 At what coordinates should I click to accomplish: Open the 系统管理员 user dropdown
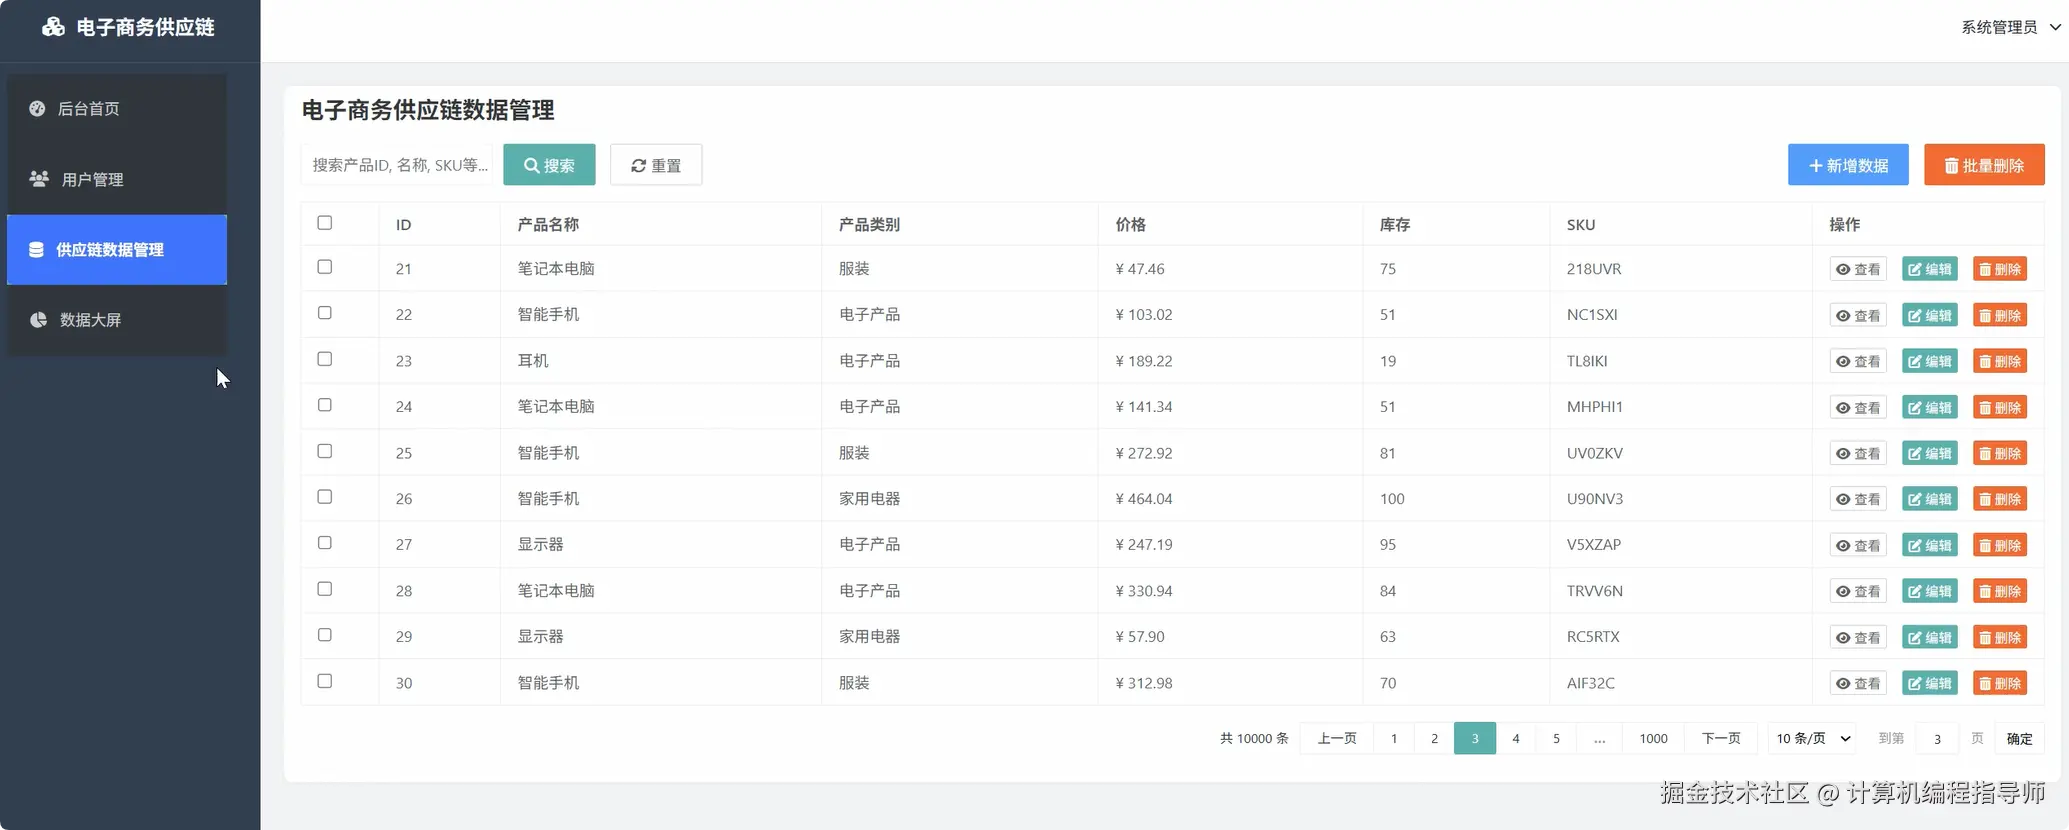2010,27
